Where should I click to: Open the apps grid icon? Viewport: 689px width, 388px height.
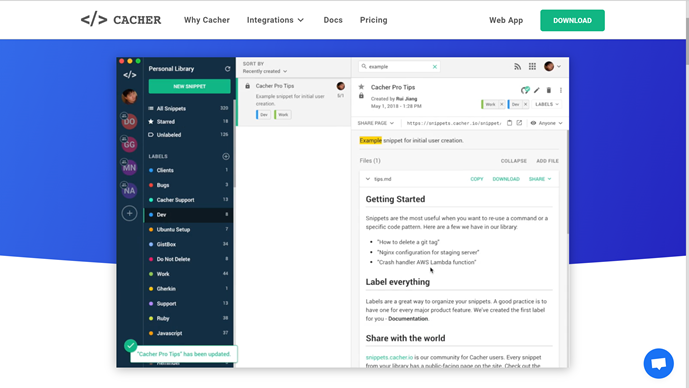tap(532, 66)
